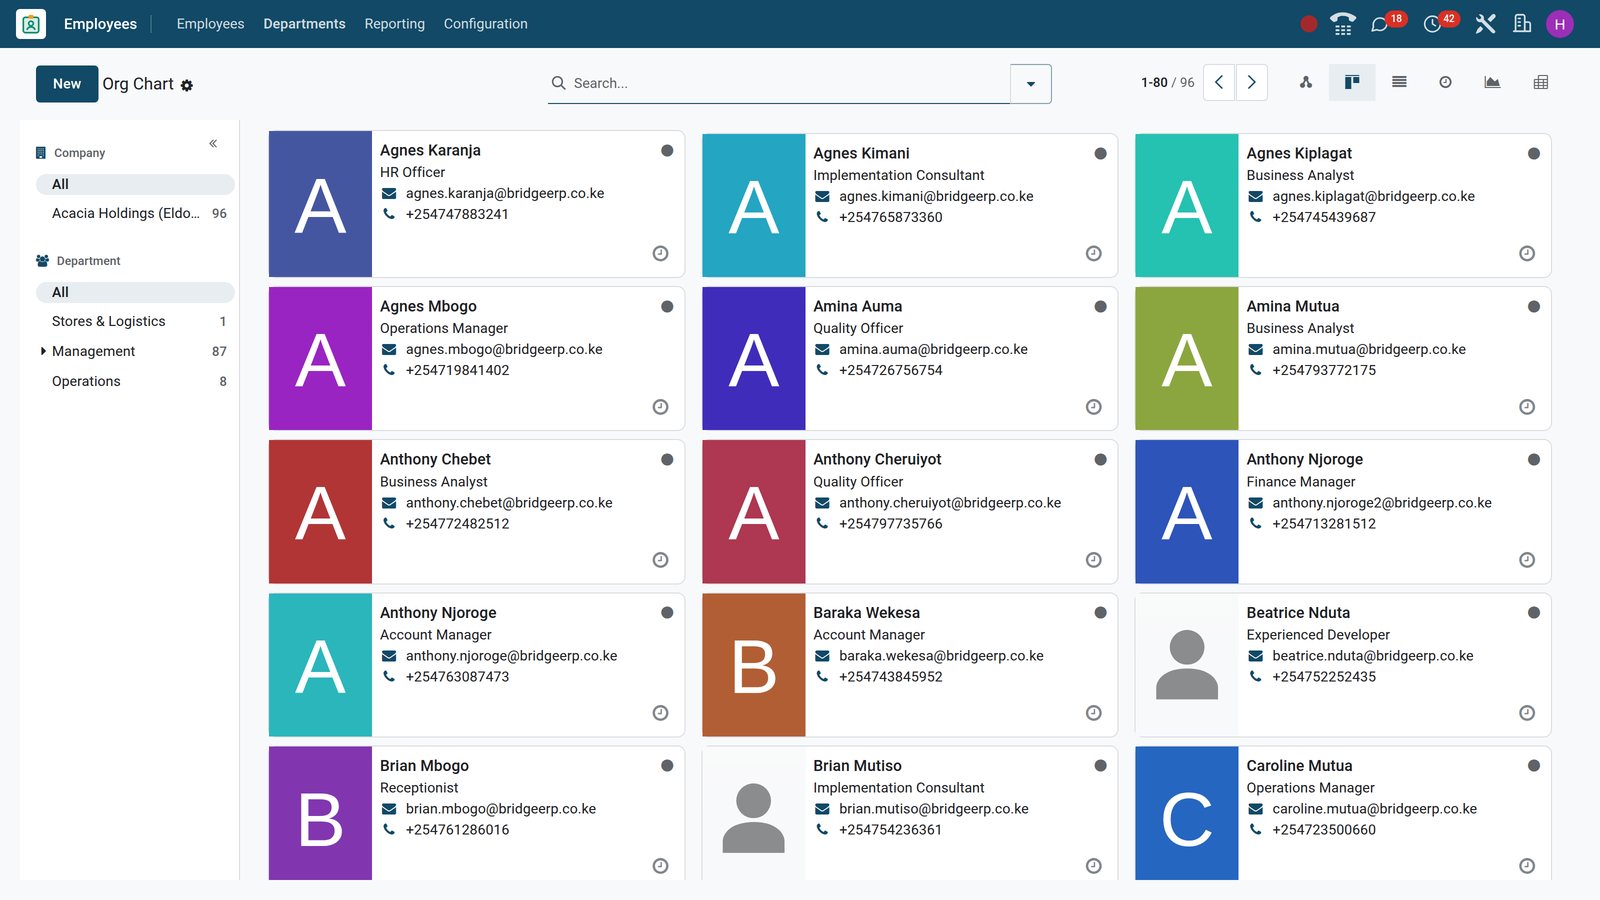Click presence status dot on Baraka Wekesa card
1600x900 pixels.
pos(1100,613)
